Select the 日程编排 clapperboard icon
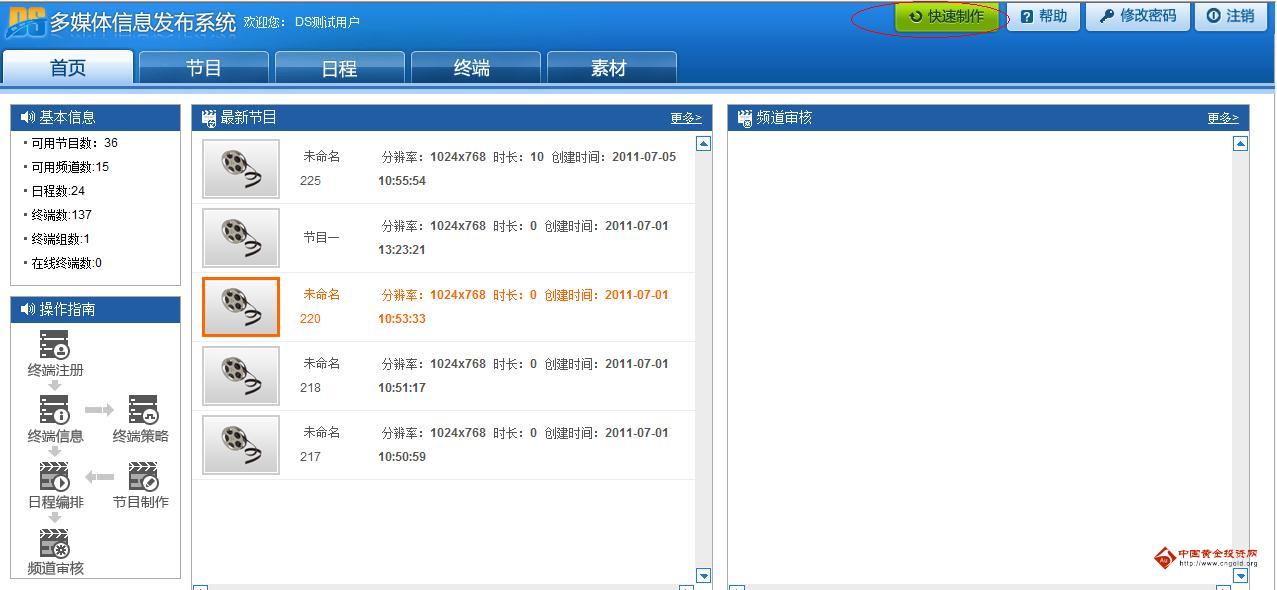The width and height of the screenshot is (1277, 590). (55, 476)
